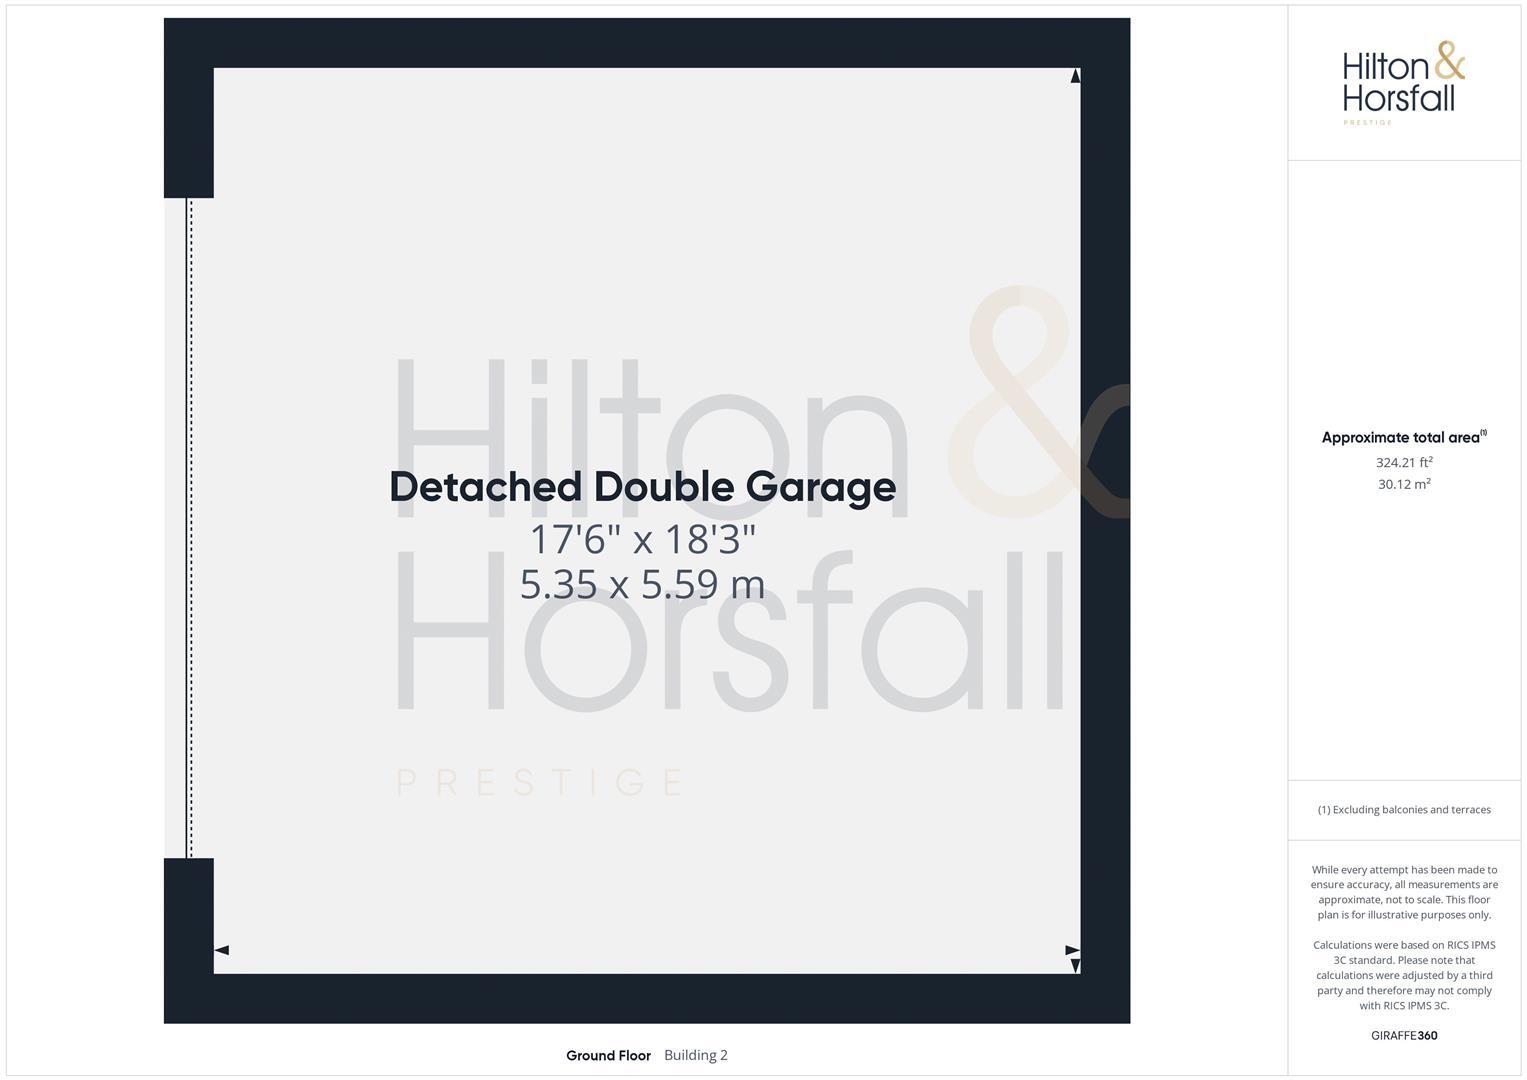Click the Approximate total area heading
Viewport: 1527px width, 1080px height.
1403,437
